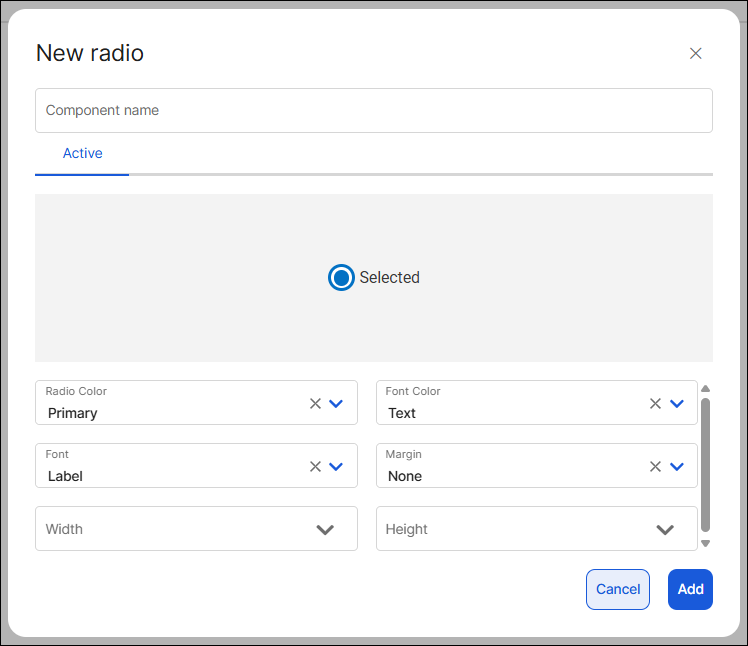
Task: Clear the Margin field value
Action: (655, 467)
